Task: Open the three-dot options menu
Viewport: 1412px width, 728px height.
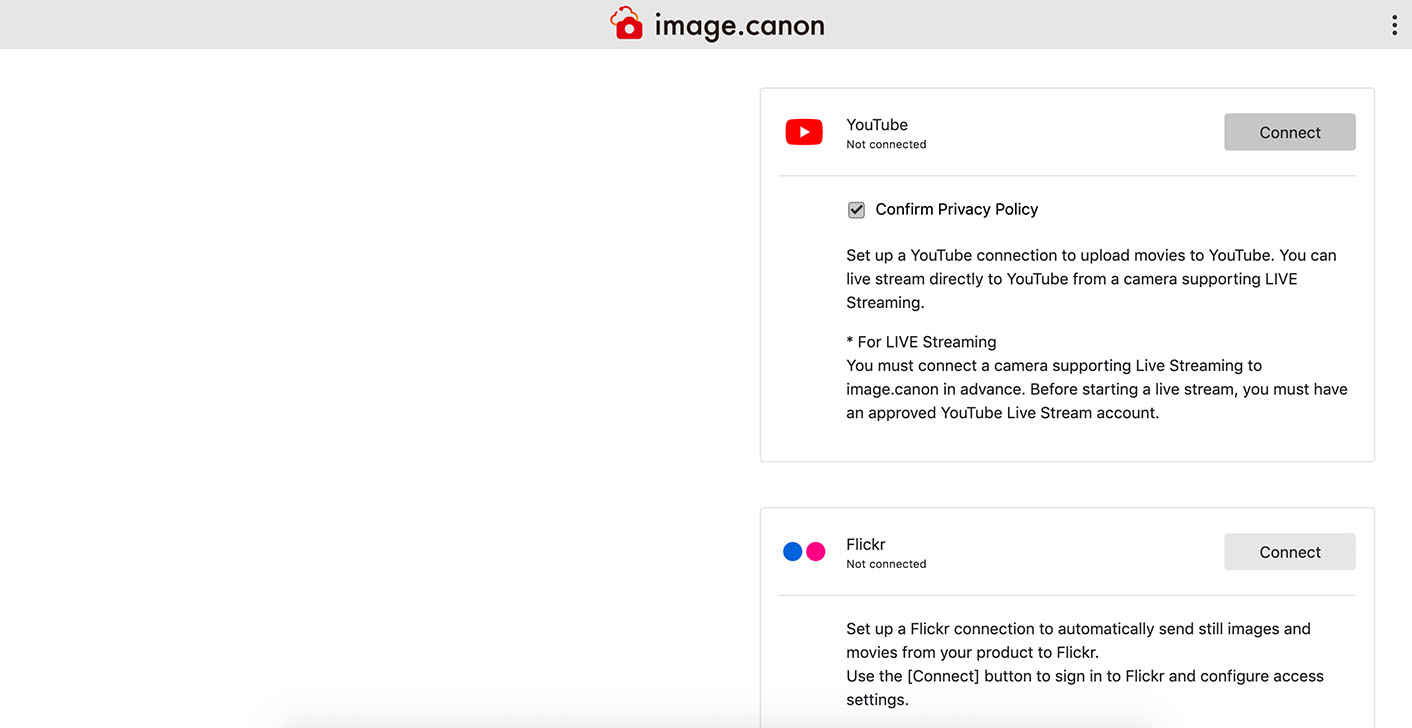Action: tap(1394, 25)
